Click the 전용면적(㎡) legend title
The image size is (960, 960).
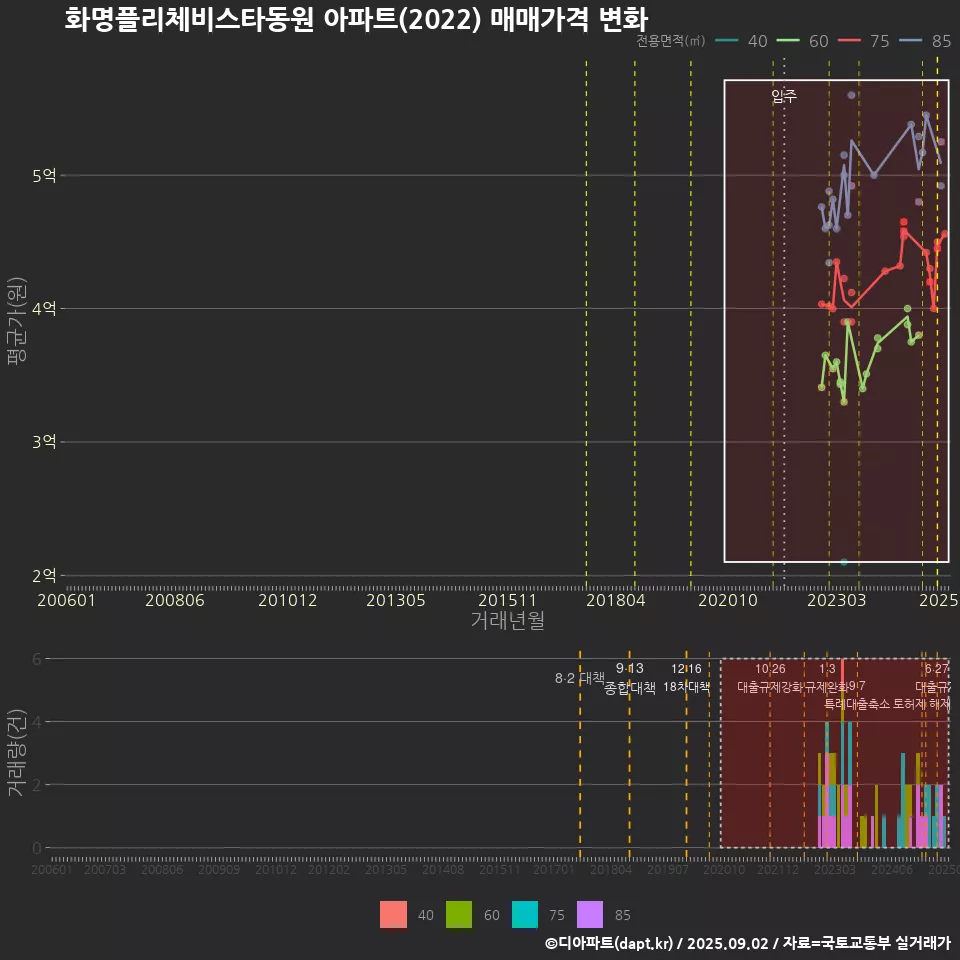670,40
